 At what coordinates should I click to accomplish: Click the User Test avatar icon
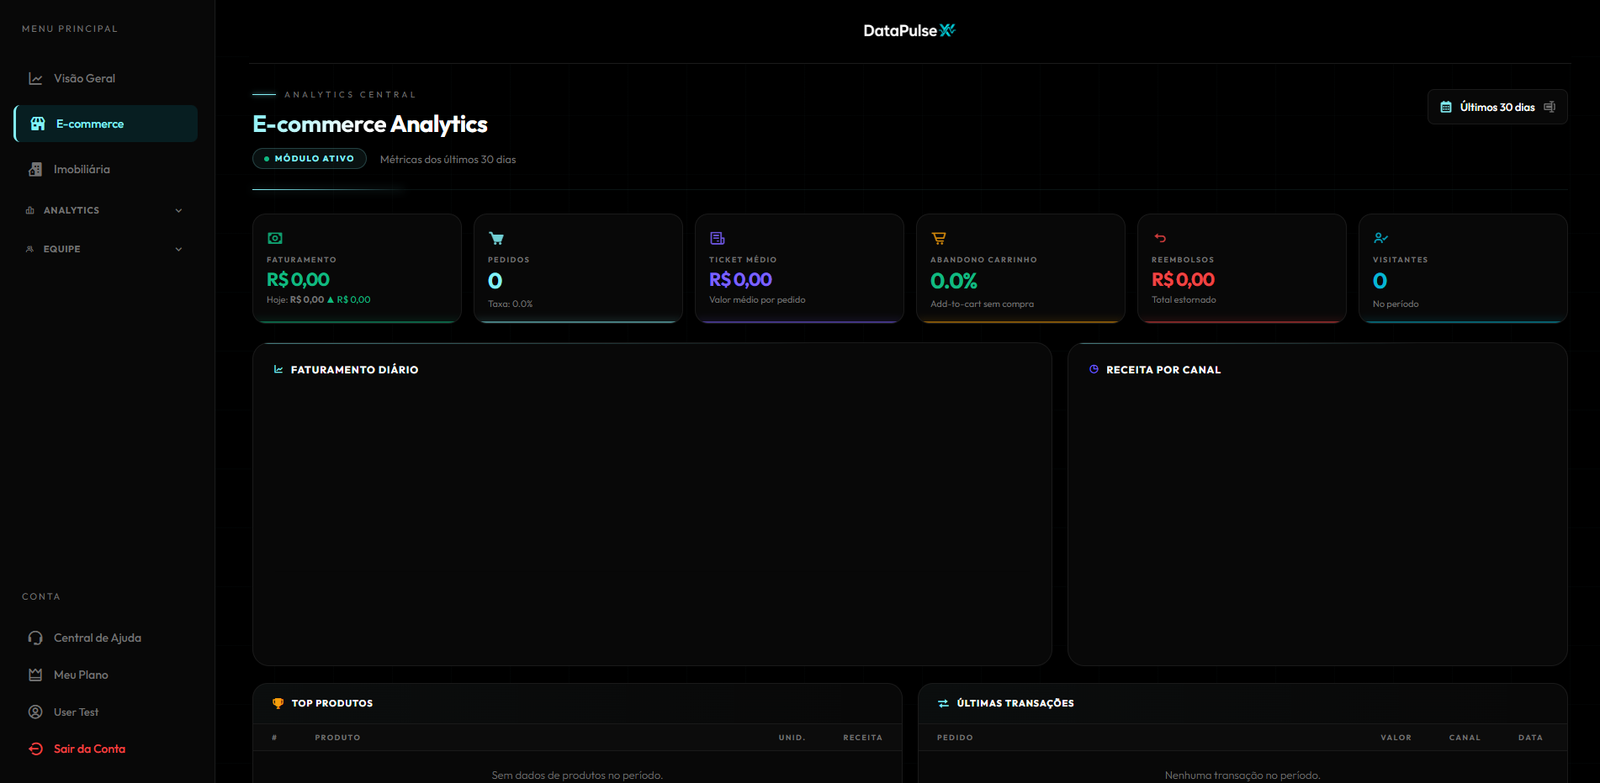tap(36, 712)
